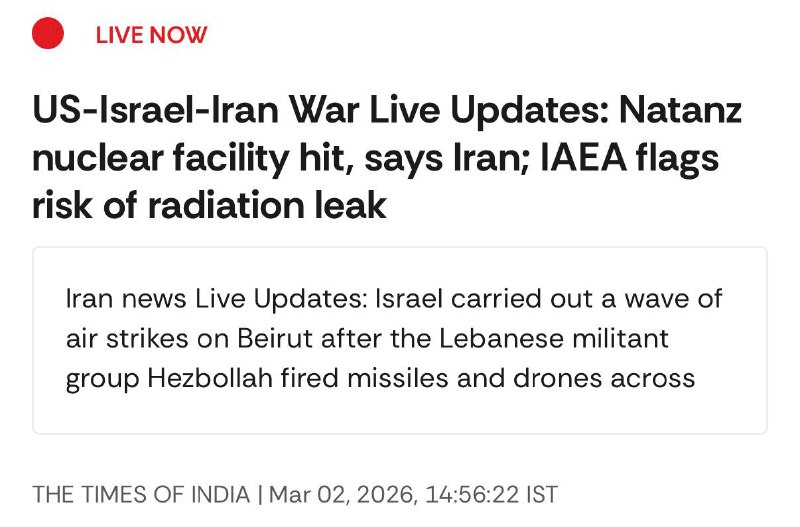Open the article summary box
800x527 pixels.
400,340
